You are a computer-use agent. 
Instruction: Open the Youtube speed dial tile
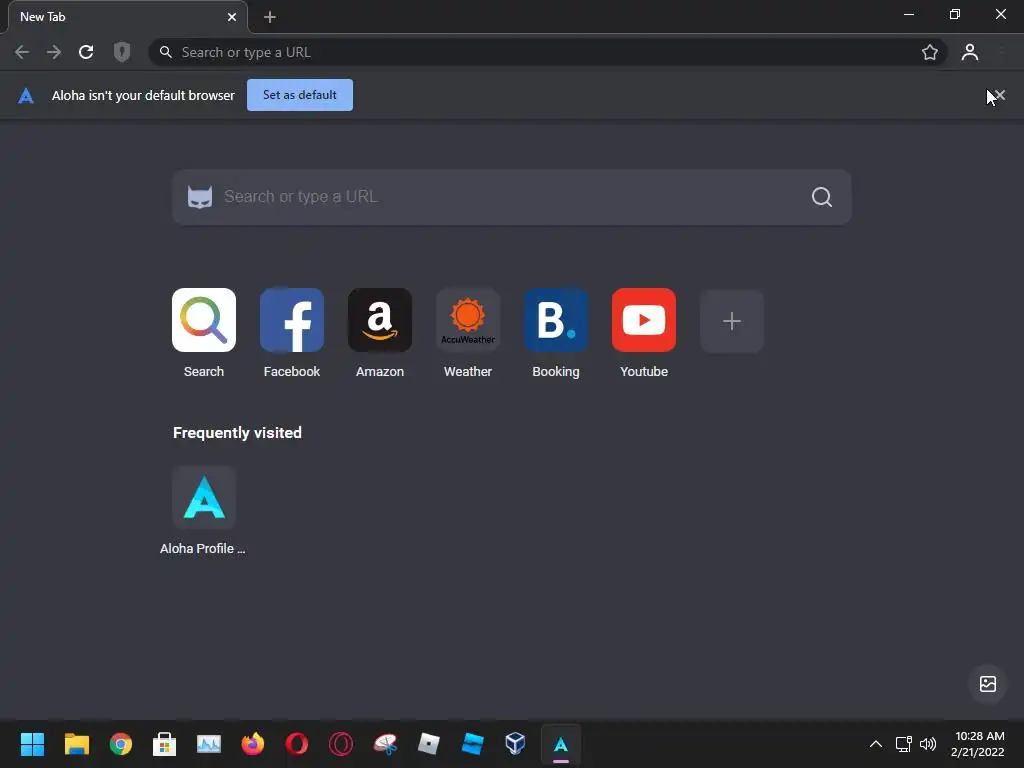(x=644, y=320)
